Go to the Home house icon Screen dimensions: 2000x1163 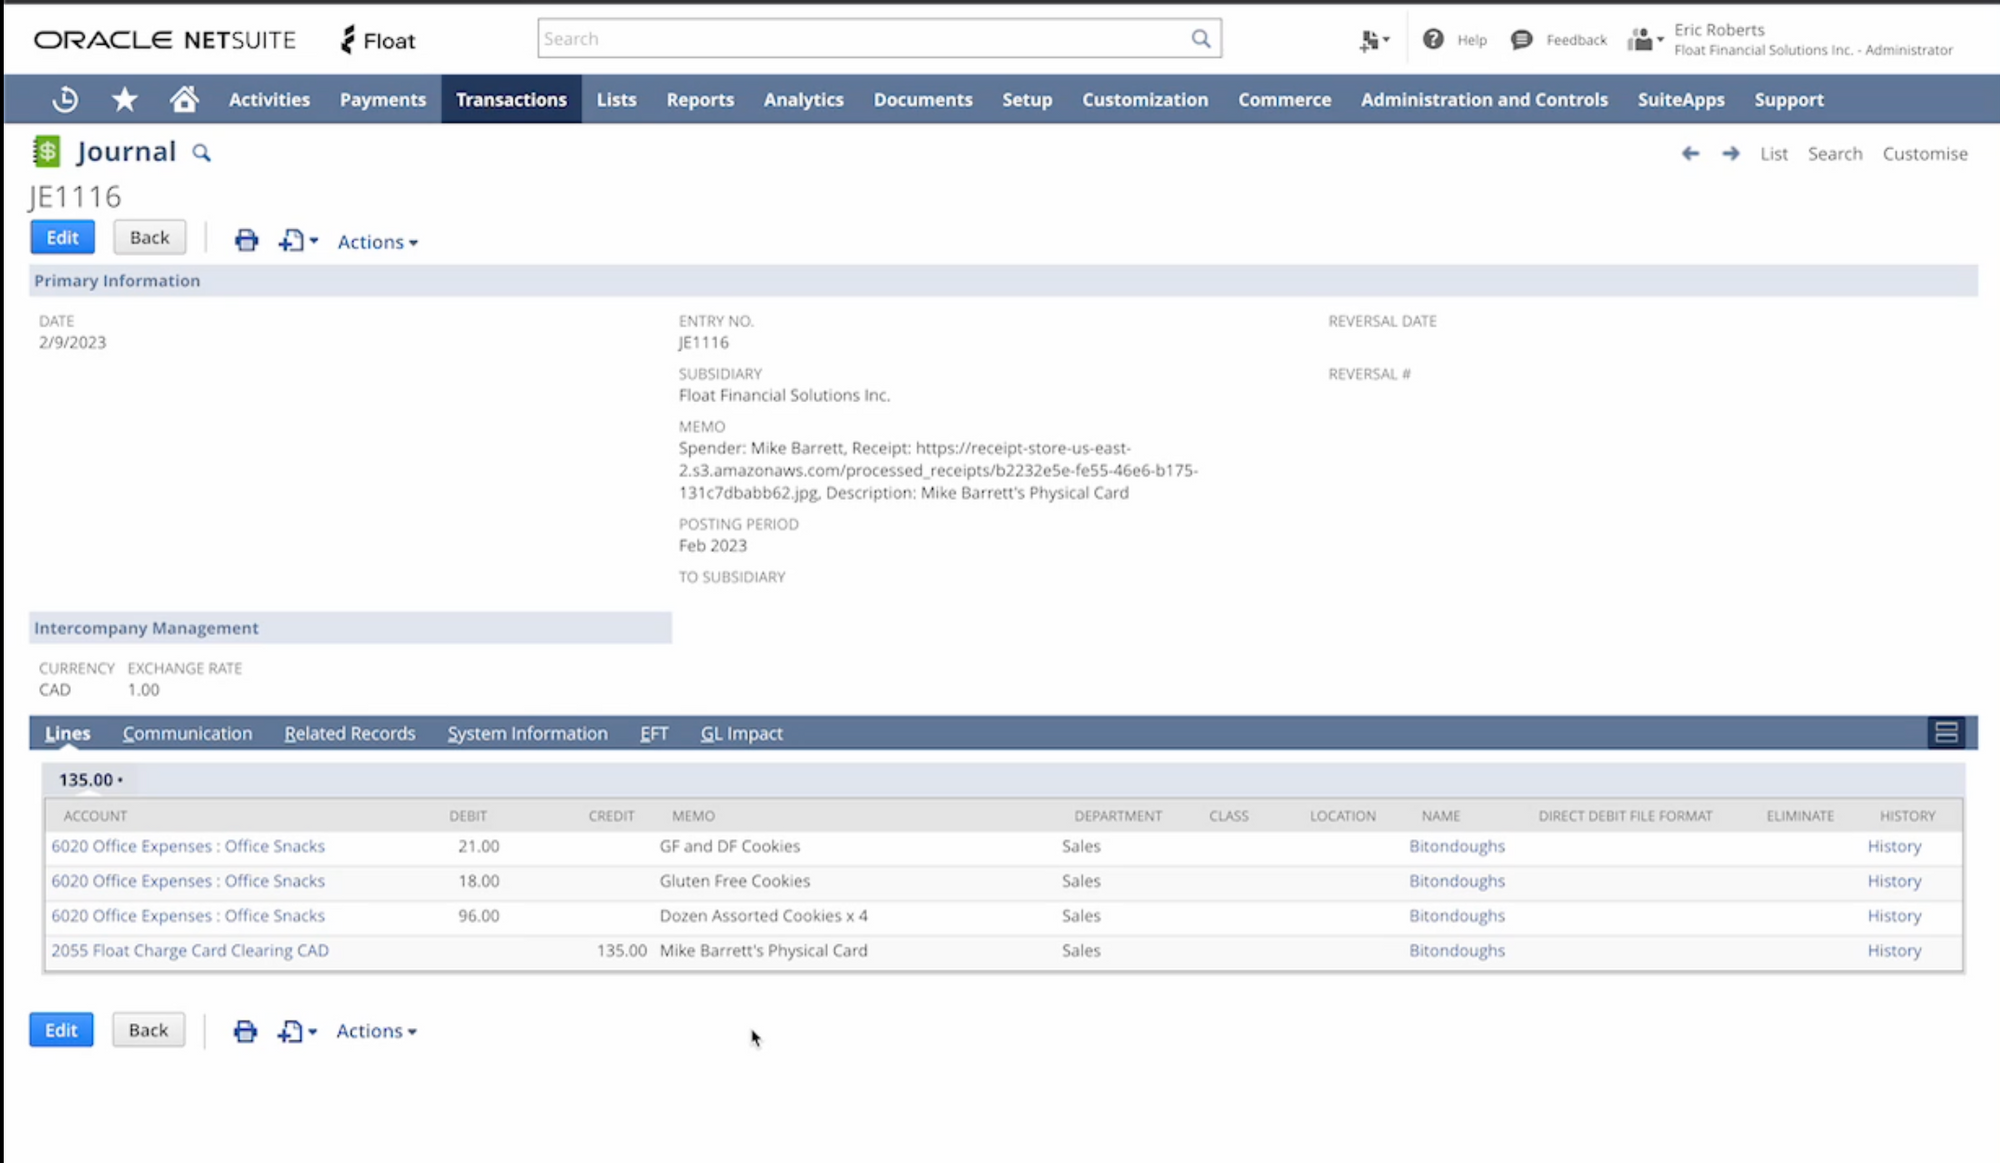(x=184, y=99)
